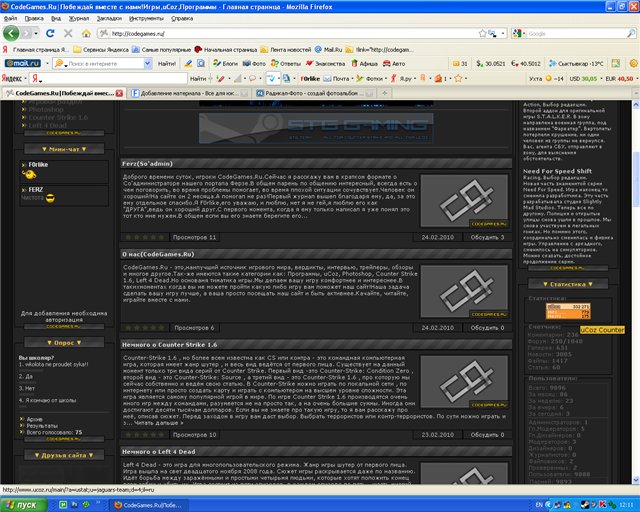Open the Яндекс logo dropdown arrow
This screenshot has width=640, height=512.
[x=25, y=78]
